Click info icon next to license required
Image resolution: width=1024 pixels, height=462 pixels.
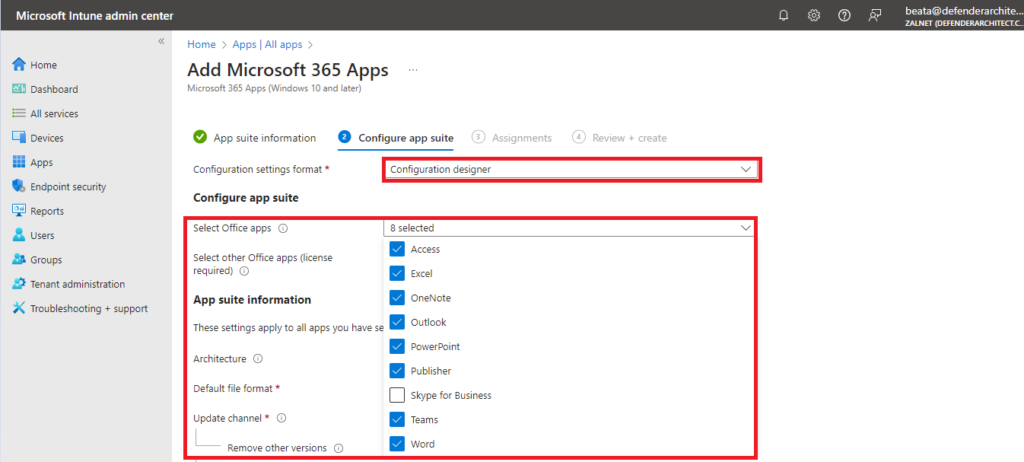point(244,271)
